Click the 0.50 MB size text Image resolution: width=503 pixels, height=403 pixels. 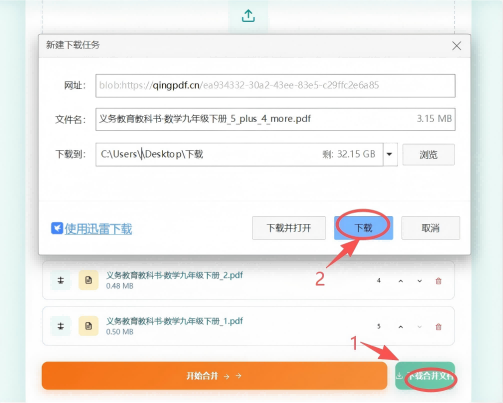[x=120, y=332]
